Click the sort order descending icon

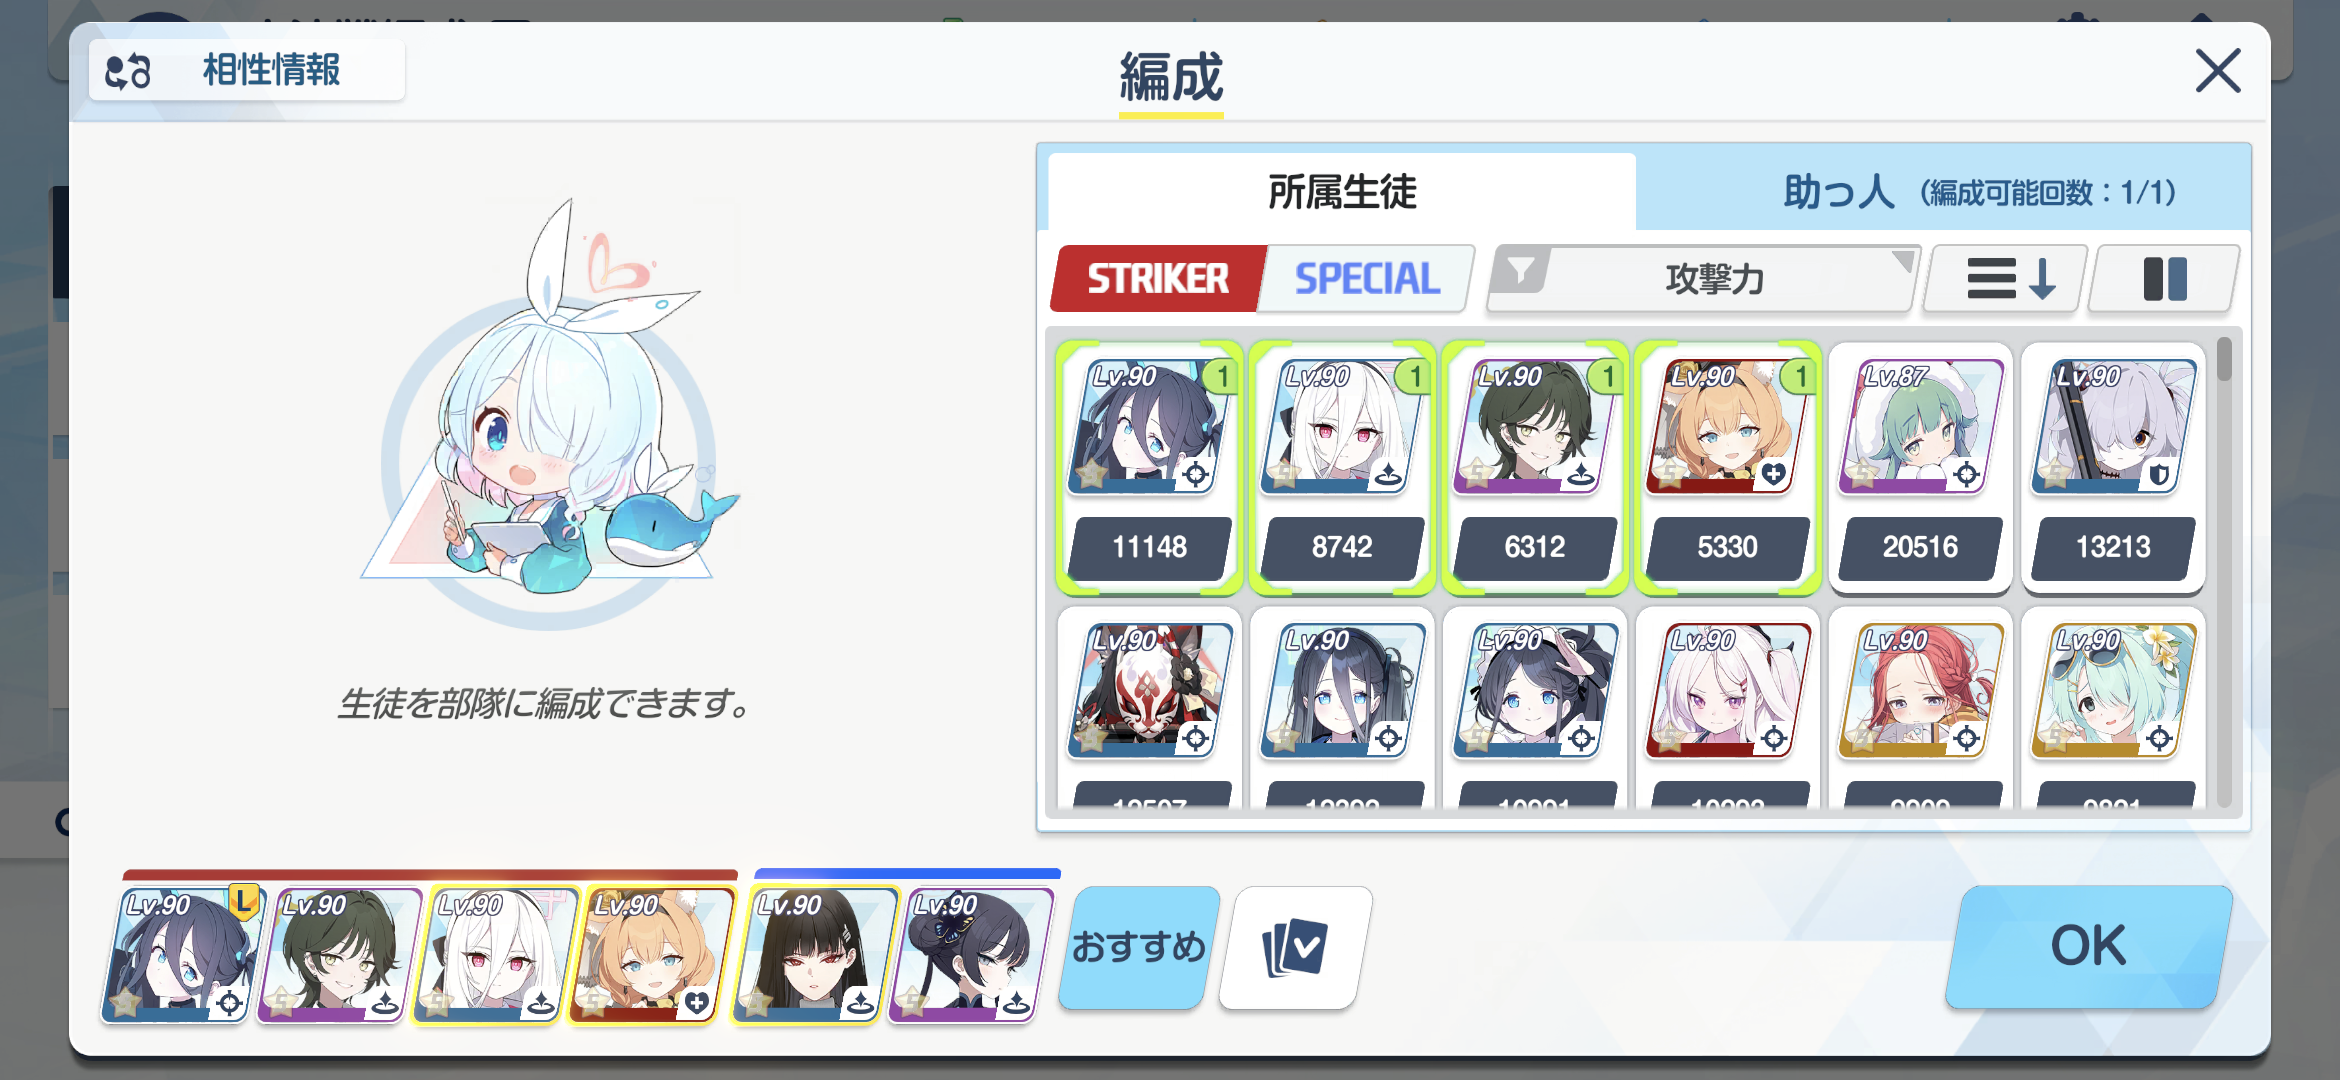2008,279
